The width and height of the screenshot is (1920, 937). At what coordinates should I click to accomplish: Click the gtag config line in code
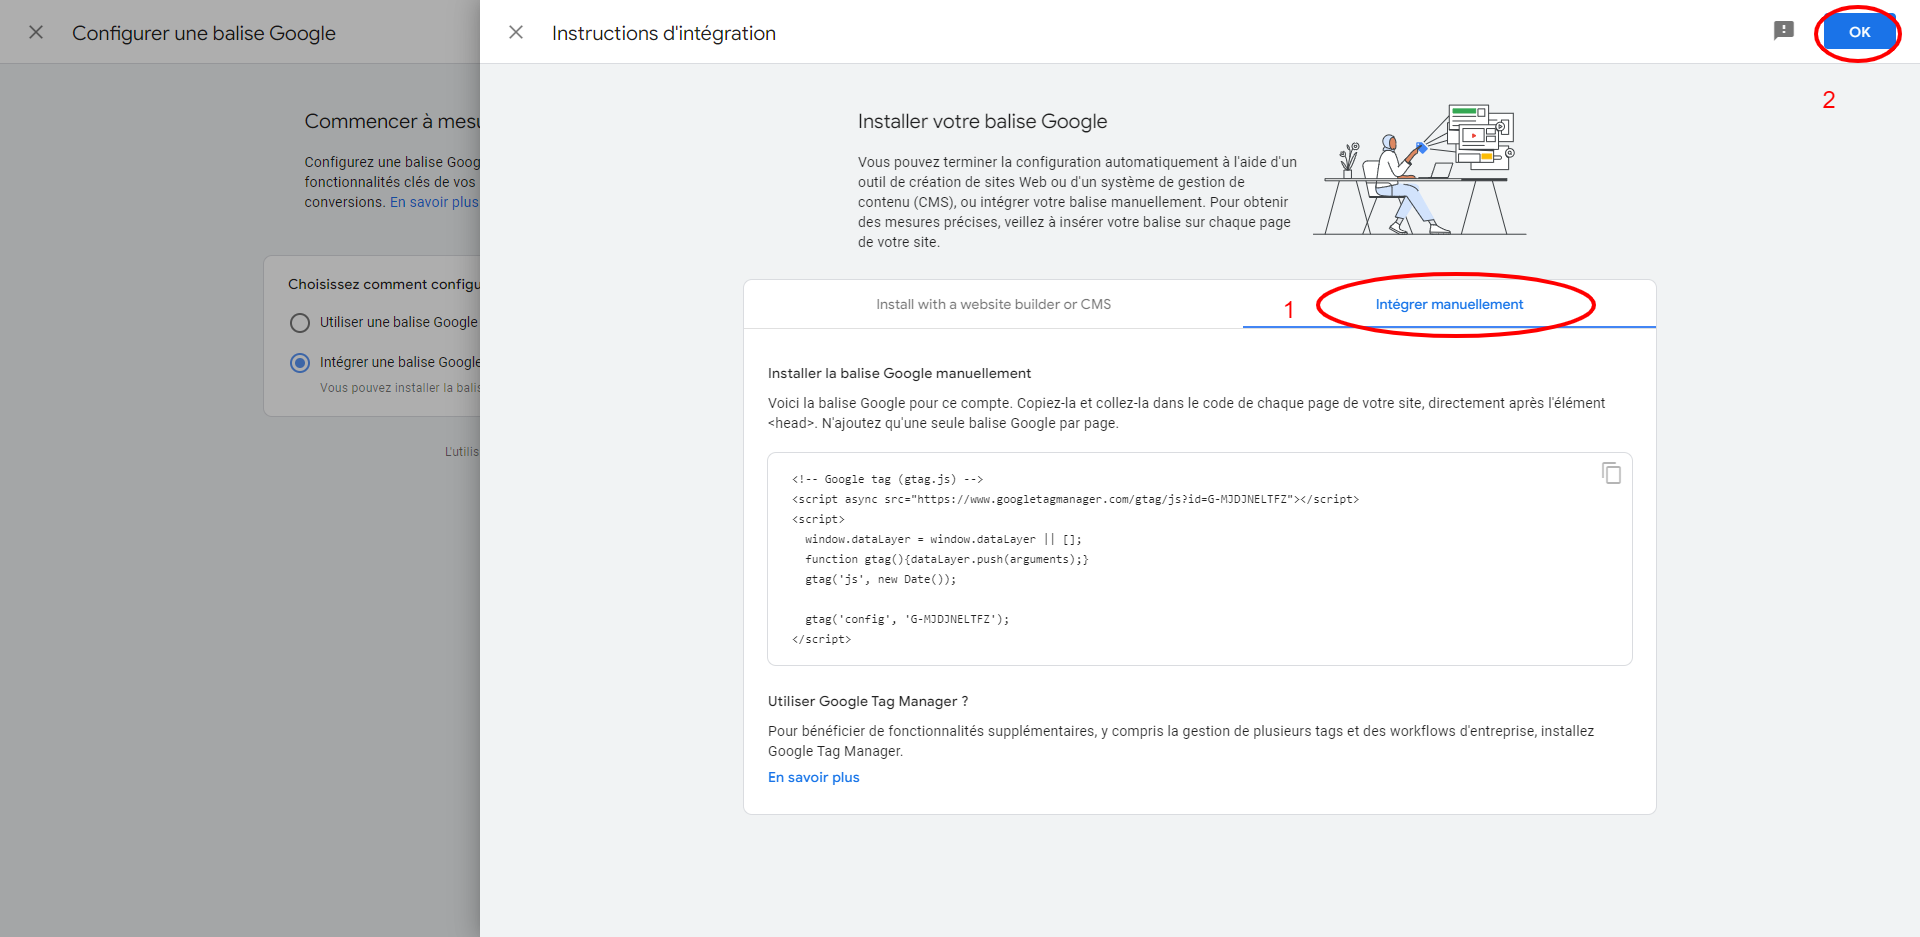tap(906, 619)
